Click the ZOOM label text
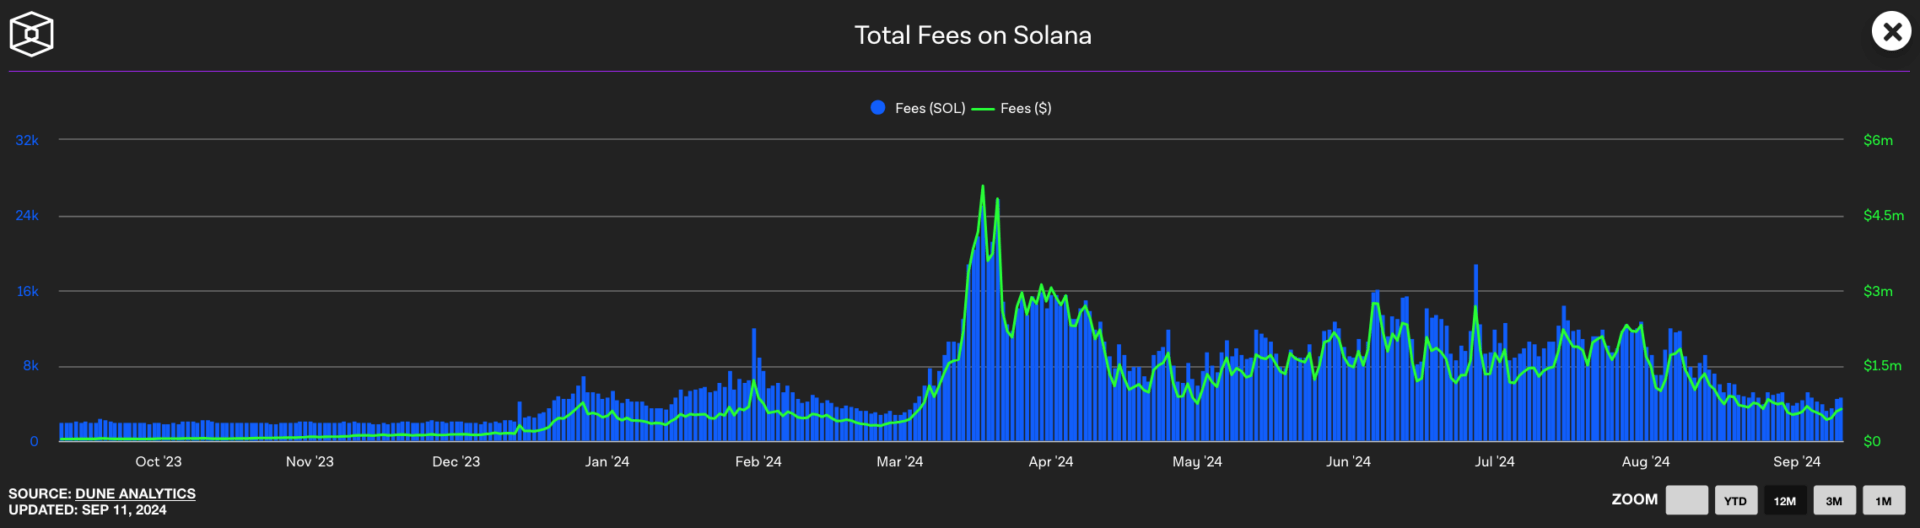This screenshot has height=528, width=1920. [x=1634, y=499]
